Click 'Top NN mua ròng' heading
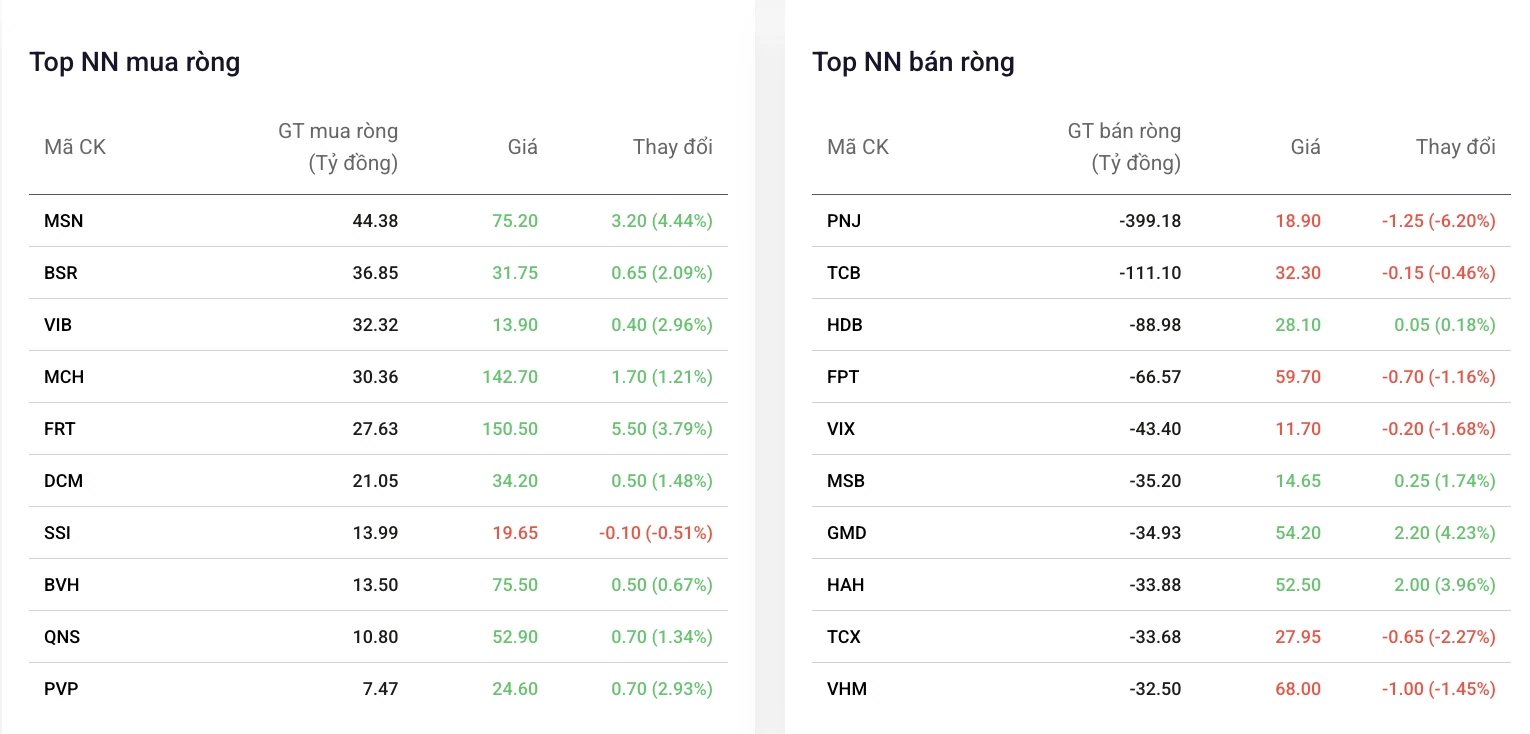Screen dimensions: 1530x734 click(135, 62)
